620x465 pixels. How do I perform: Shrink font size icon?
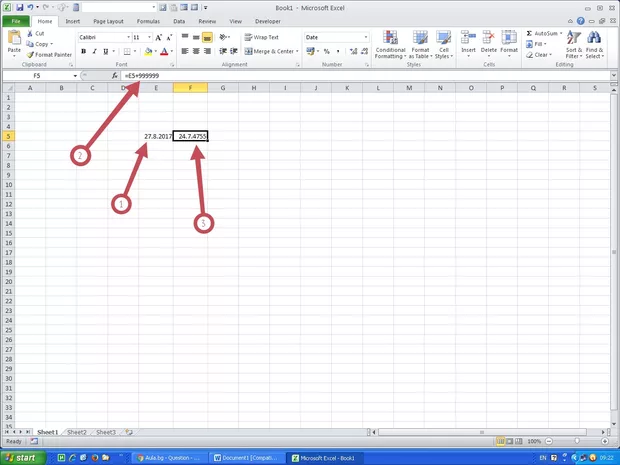coord(169,38)
